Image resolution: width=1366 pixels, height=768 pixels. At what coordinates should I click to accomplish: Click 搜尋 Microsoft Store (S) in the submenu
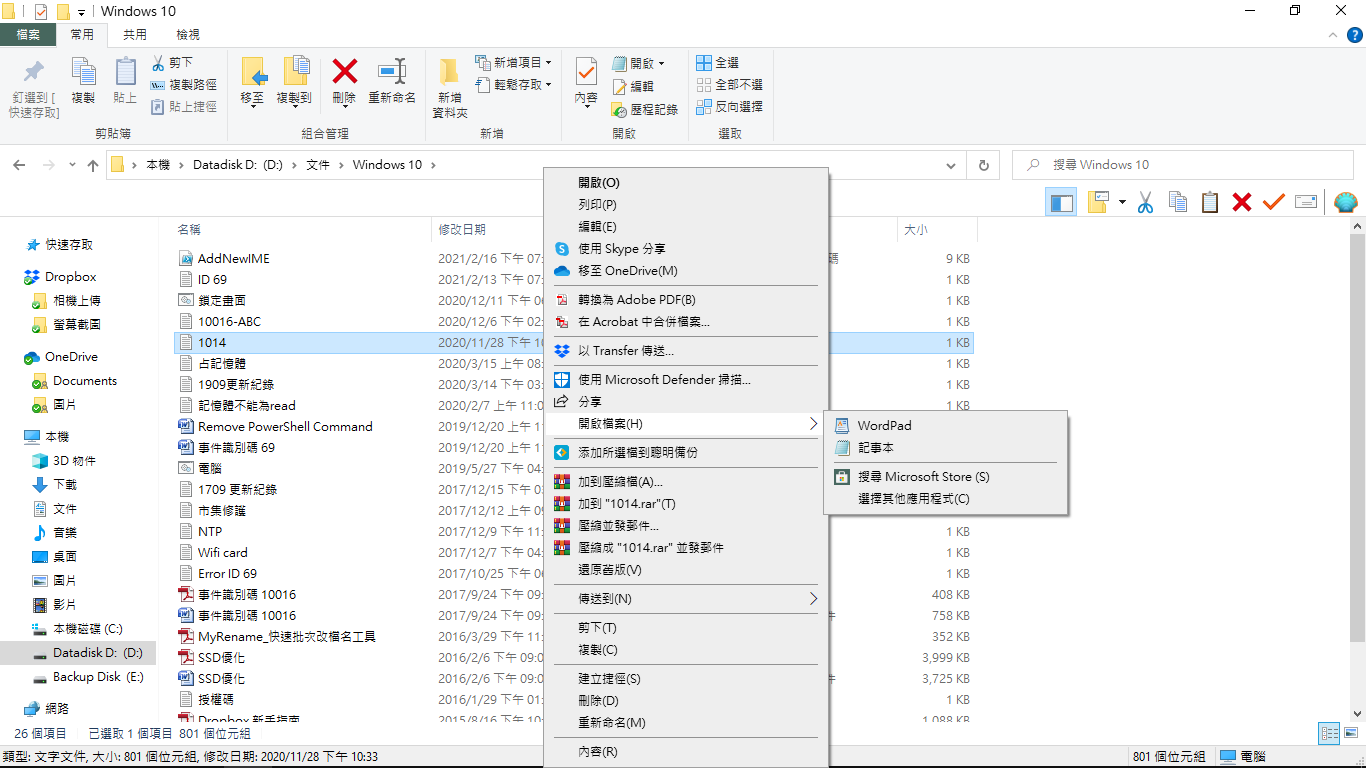click(946, 477)
